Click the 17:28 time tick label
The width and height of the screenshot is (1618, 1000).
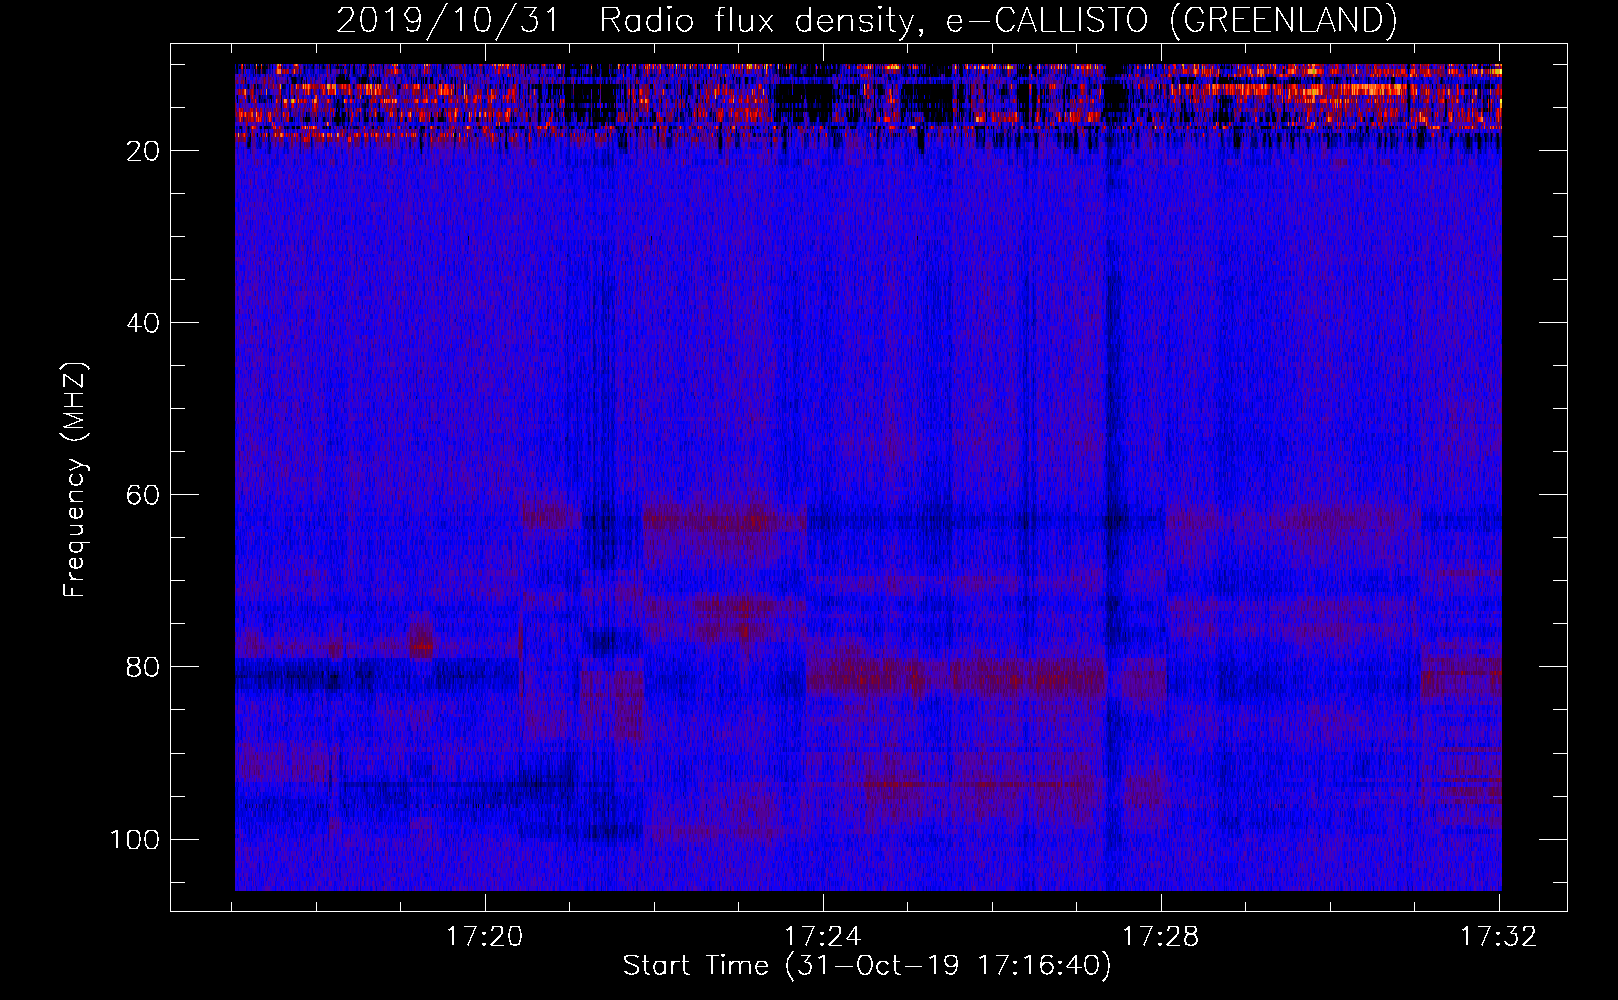[x=1160, y=937]
